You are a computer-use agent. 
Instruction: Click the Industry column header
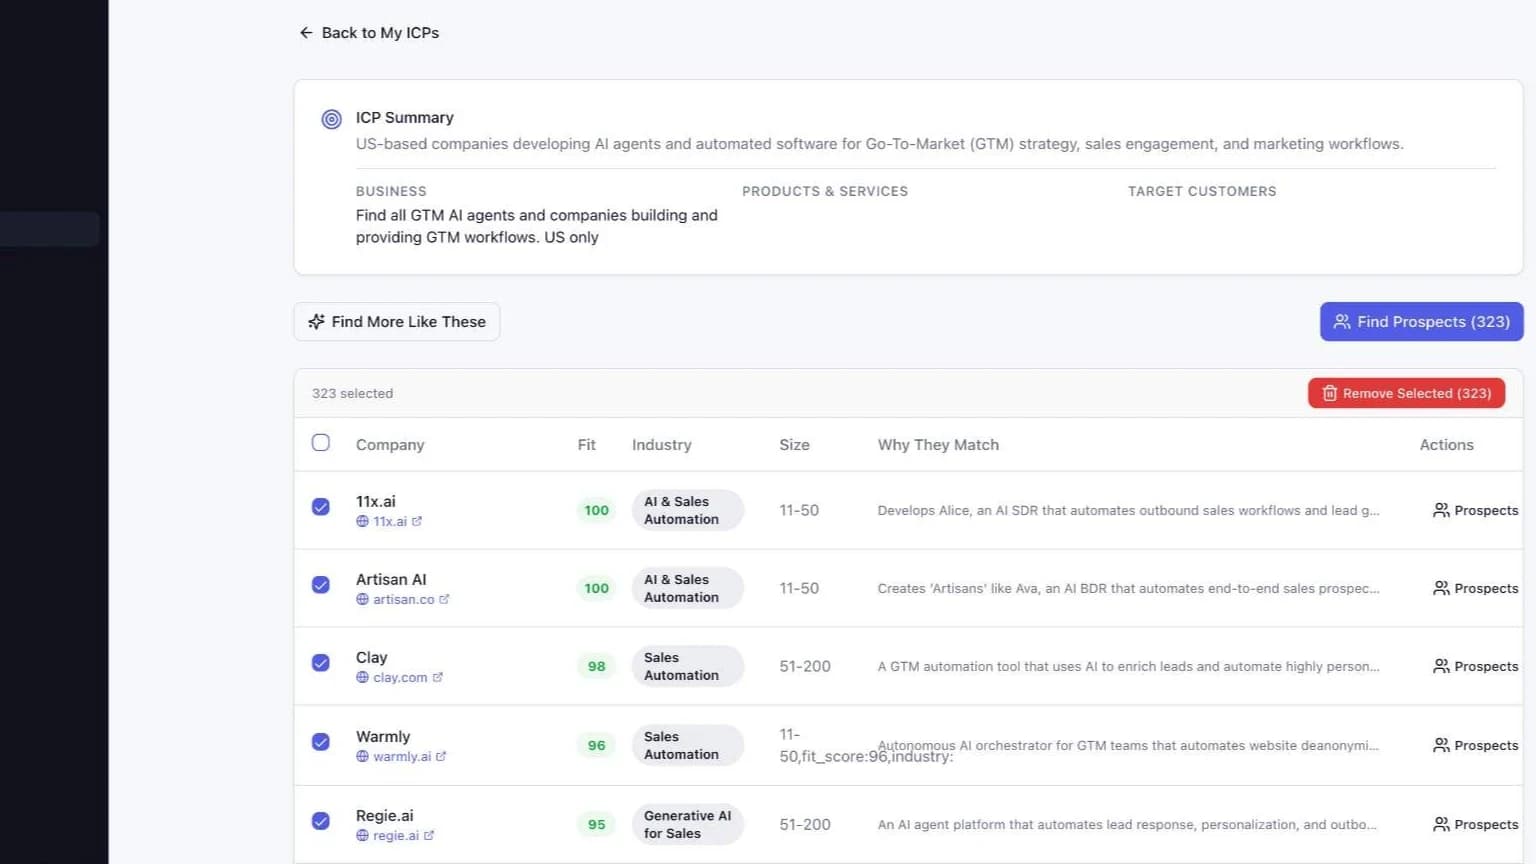(x=661, y=445)
